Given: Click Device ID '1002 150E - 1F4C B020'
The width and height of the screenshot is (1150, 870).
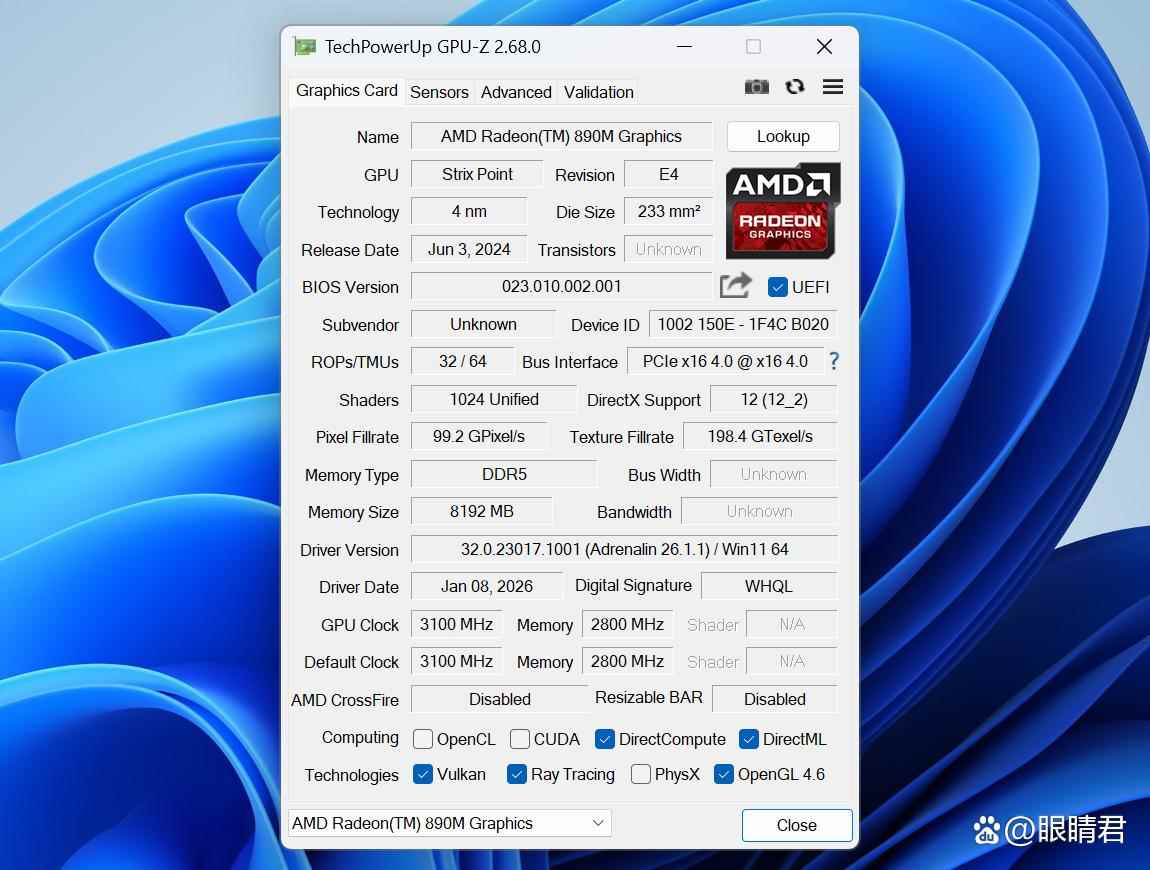Looking at the screenshot, I should click(x=743, y=324).
